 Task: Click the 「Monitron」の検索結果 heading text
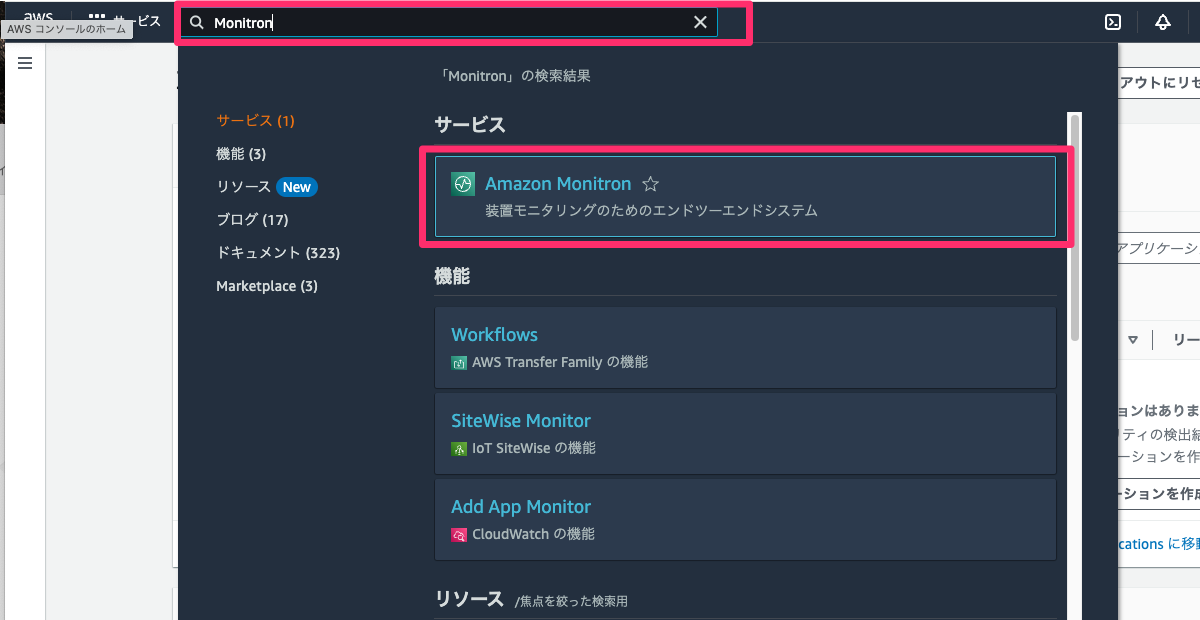point(515,76)
